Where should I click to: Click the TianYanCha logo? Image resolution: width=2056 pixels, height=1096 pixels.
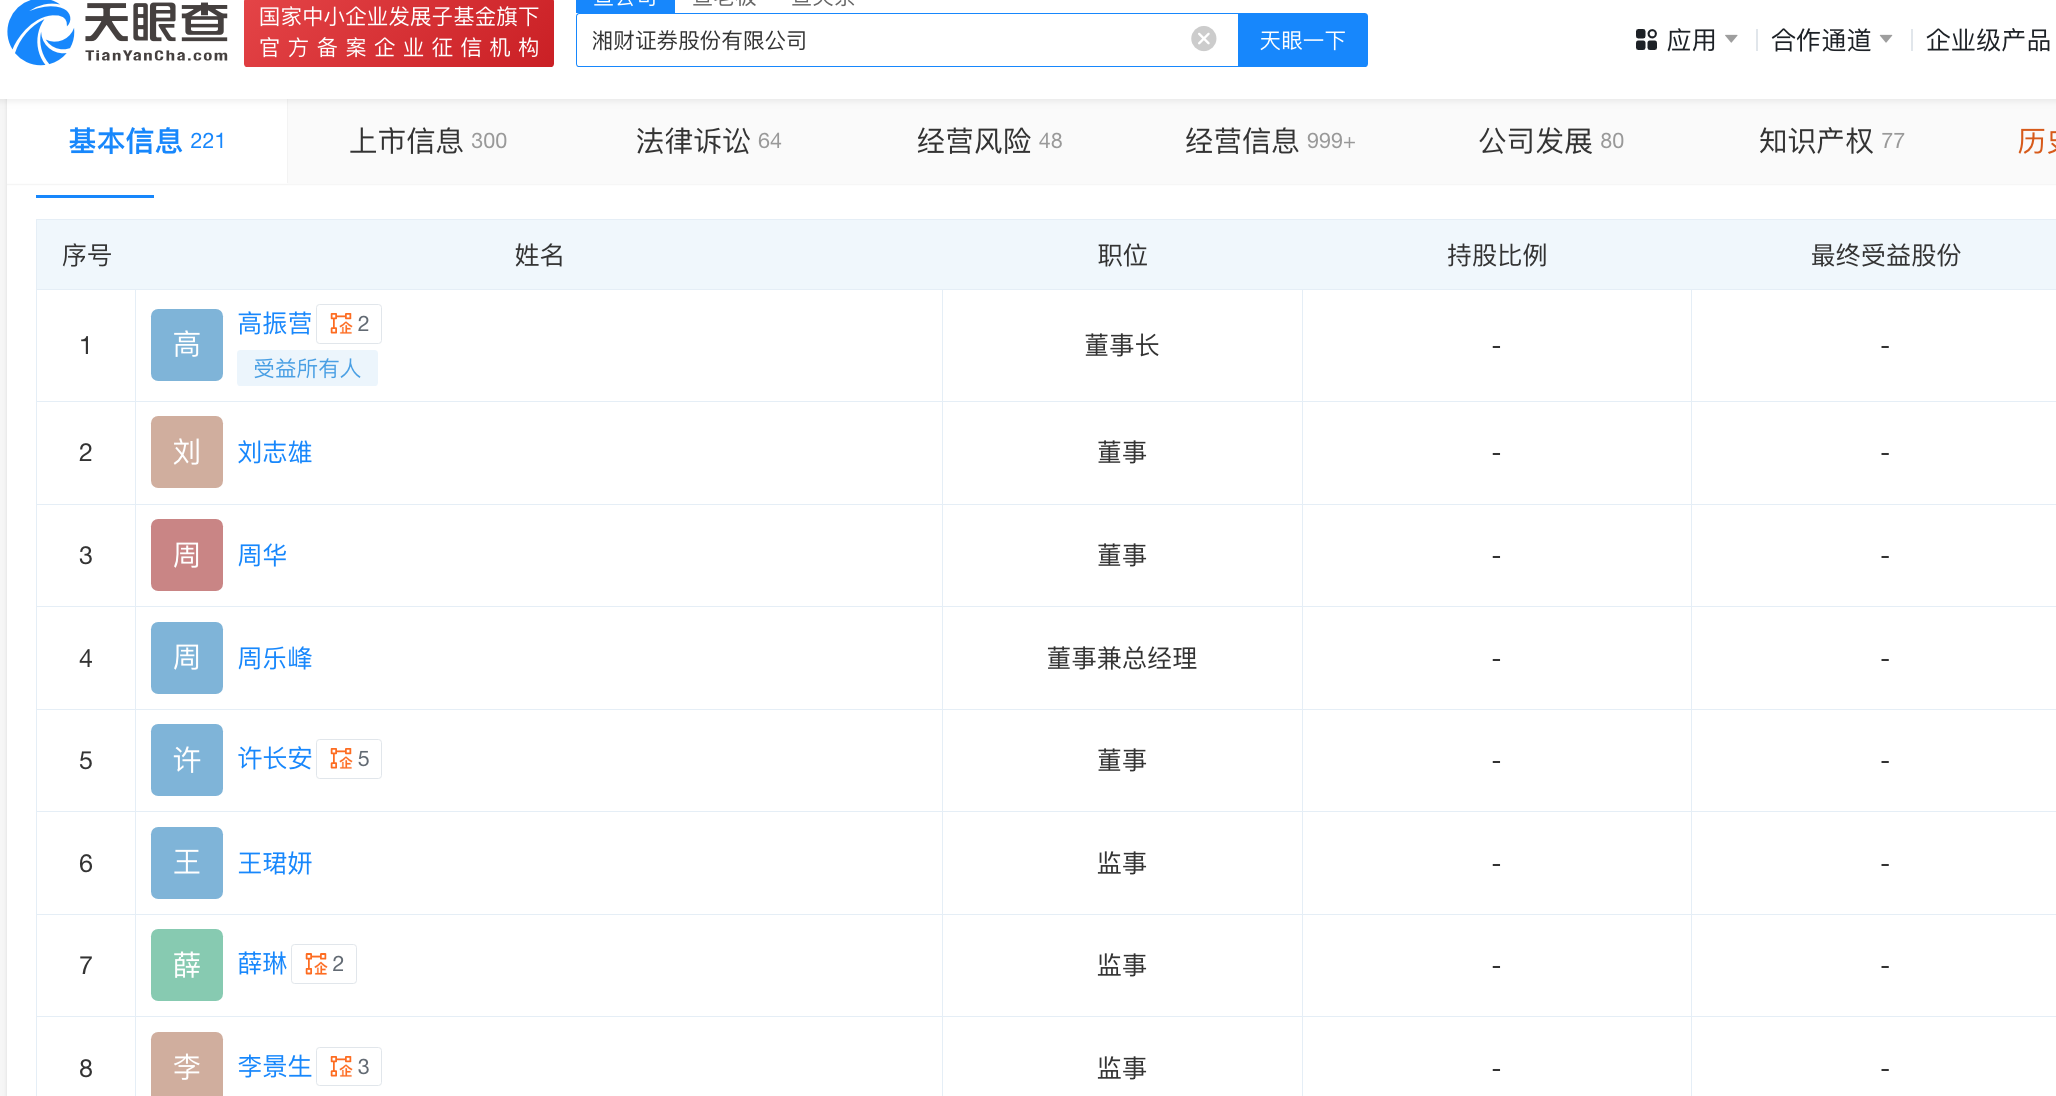(x=118, y=33)
